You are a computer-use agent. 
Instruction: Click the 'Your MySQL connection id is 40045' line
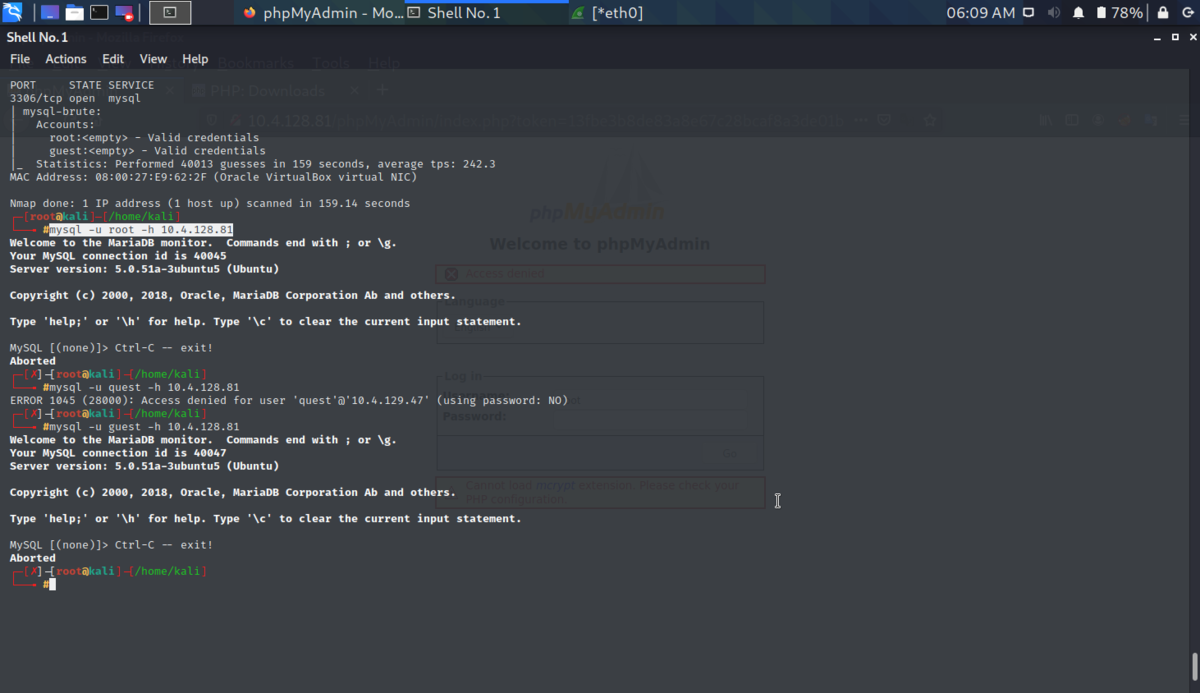(118, 256)
